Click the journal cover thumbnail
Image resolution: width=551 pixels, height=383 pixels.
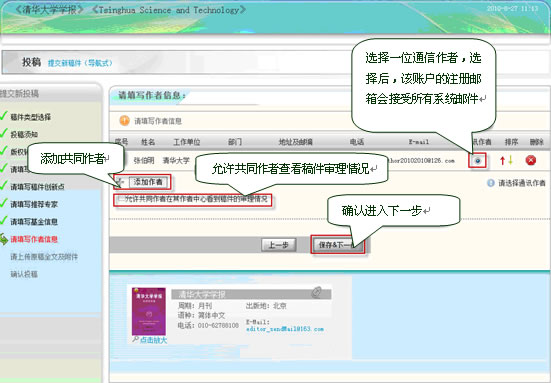tap(149, 311)
